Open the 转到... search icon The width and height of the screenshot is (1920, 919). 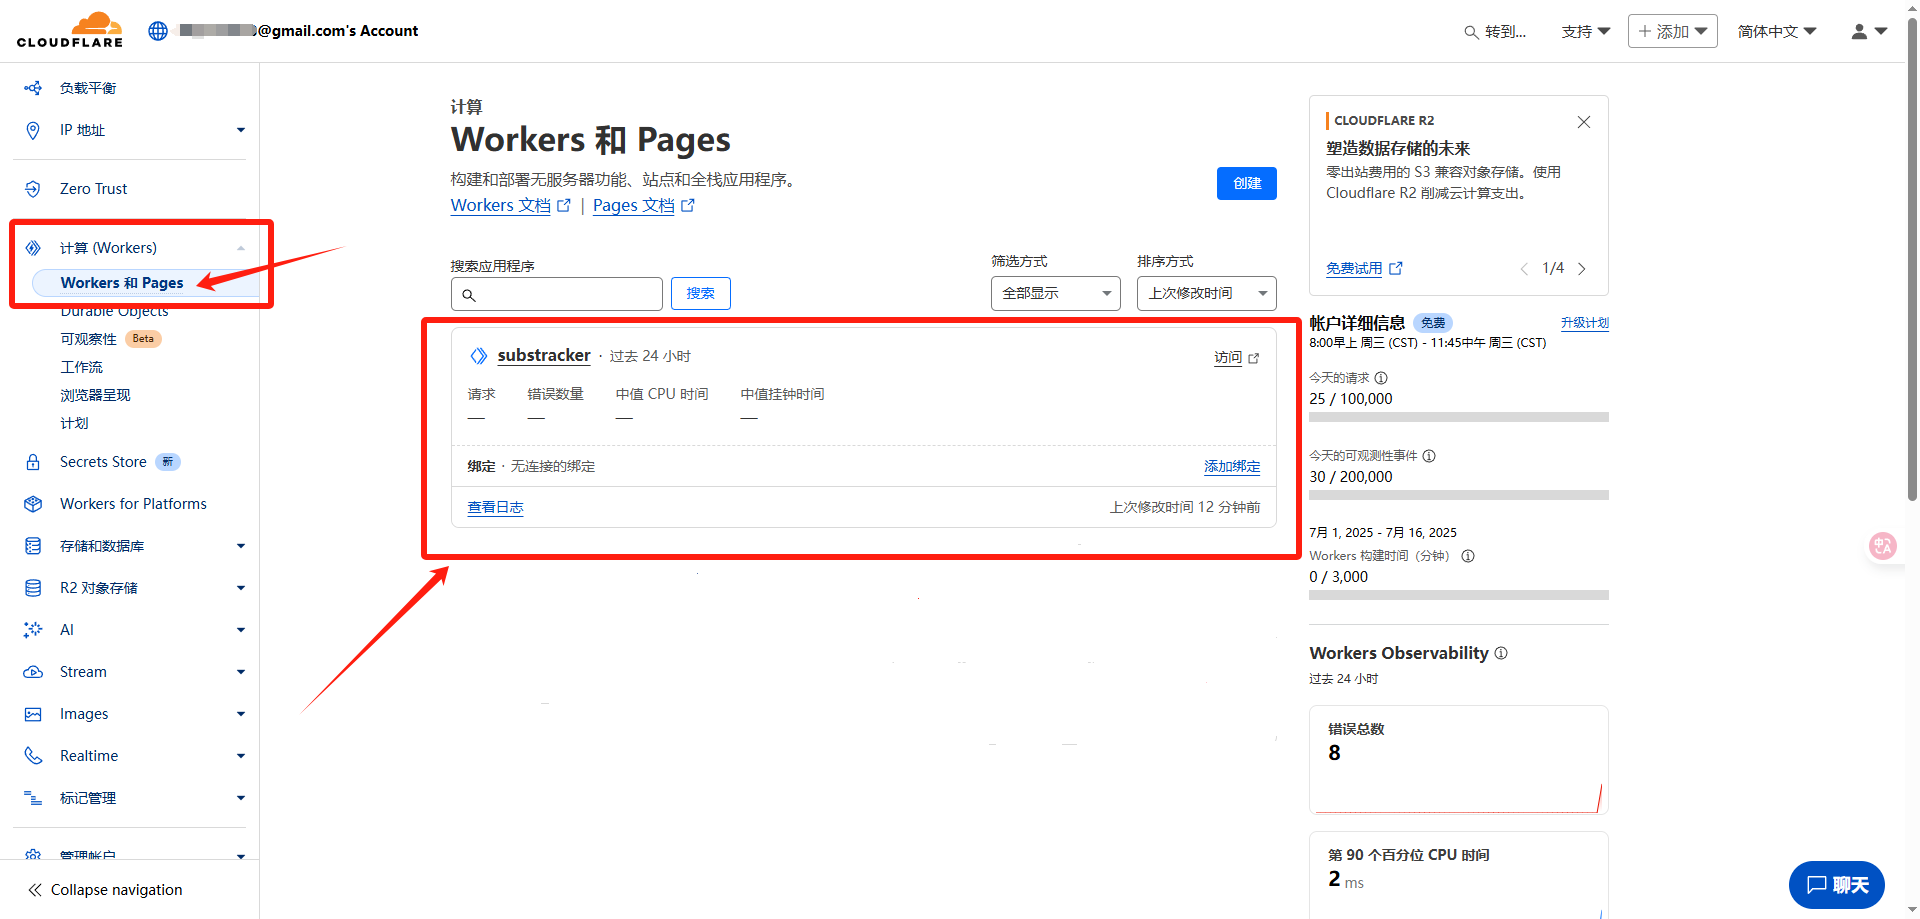1471,32
